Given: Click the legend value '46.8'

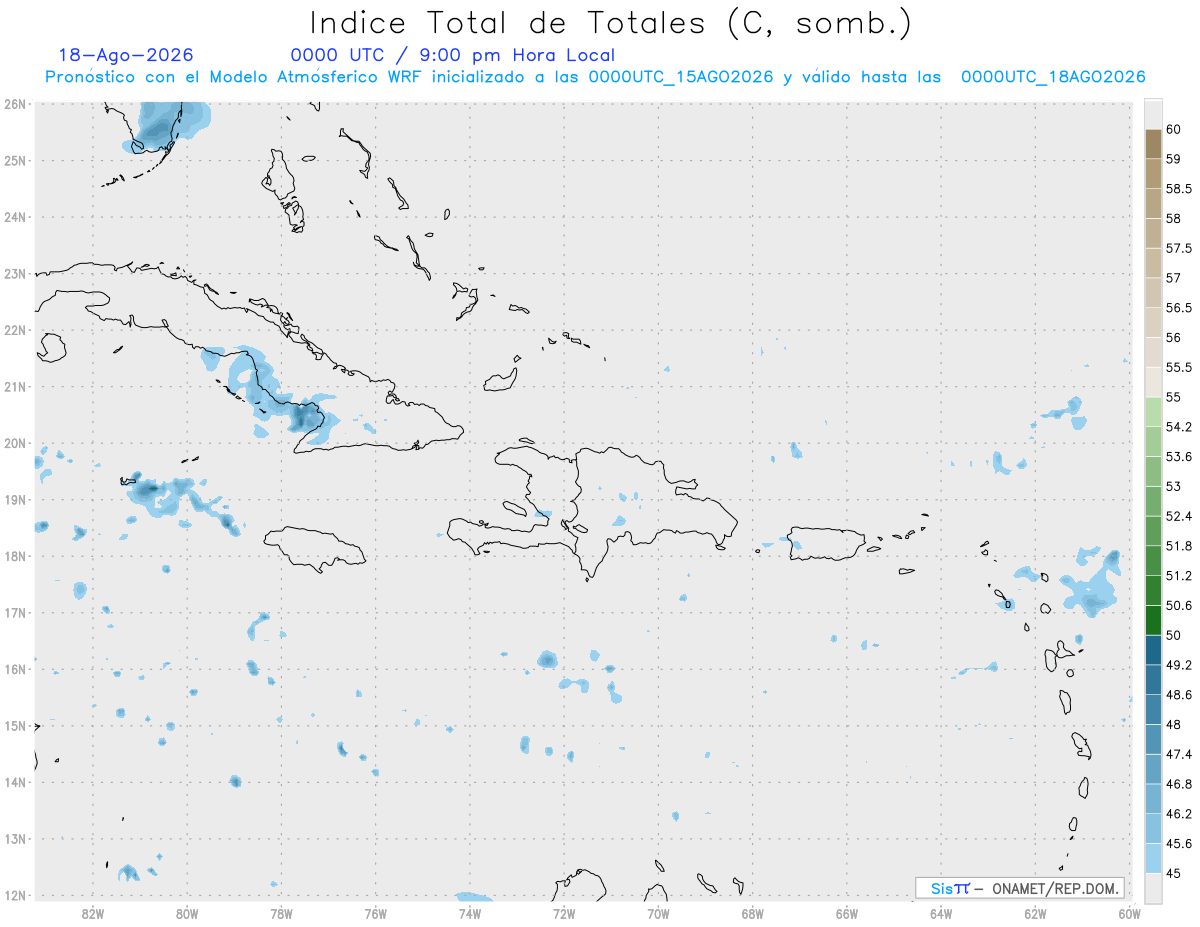Looking at the screenshot, I should (1178, 784).
